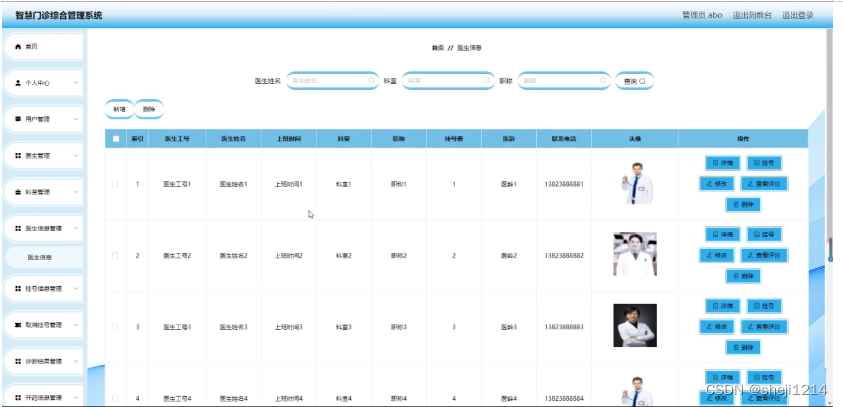Open 查看评论 for 医生姓名2 row

coord(764,255)
